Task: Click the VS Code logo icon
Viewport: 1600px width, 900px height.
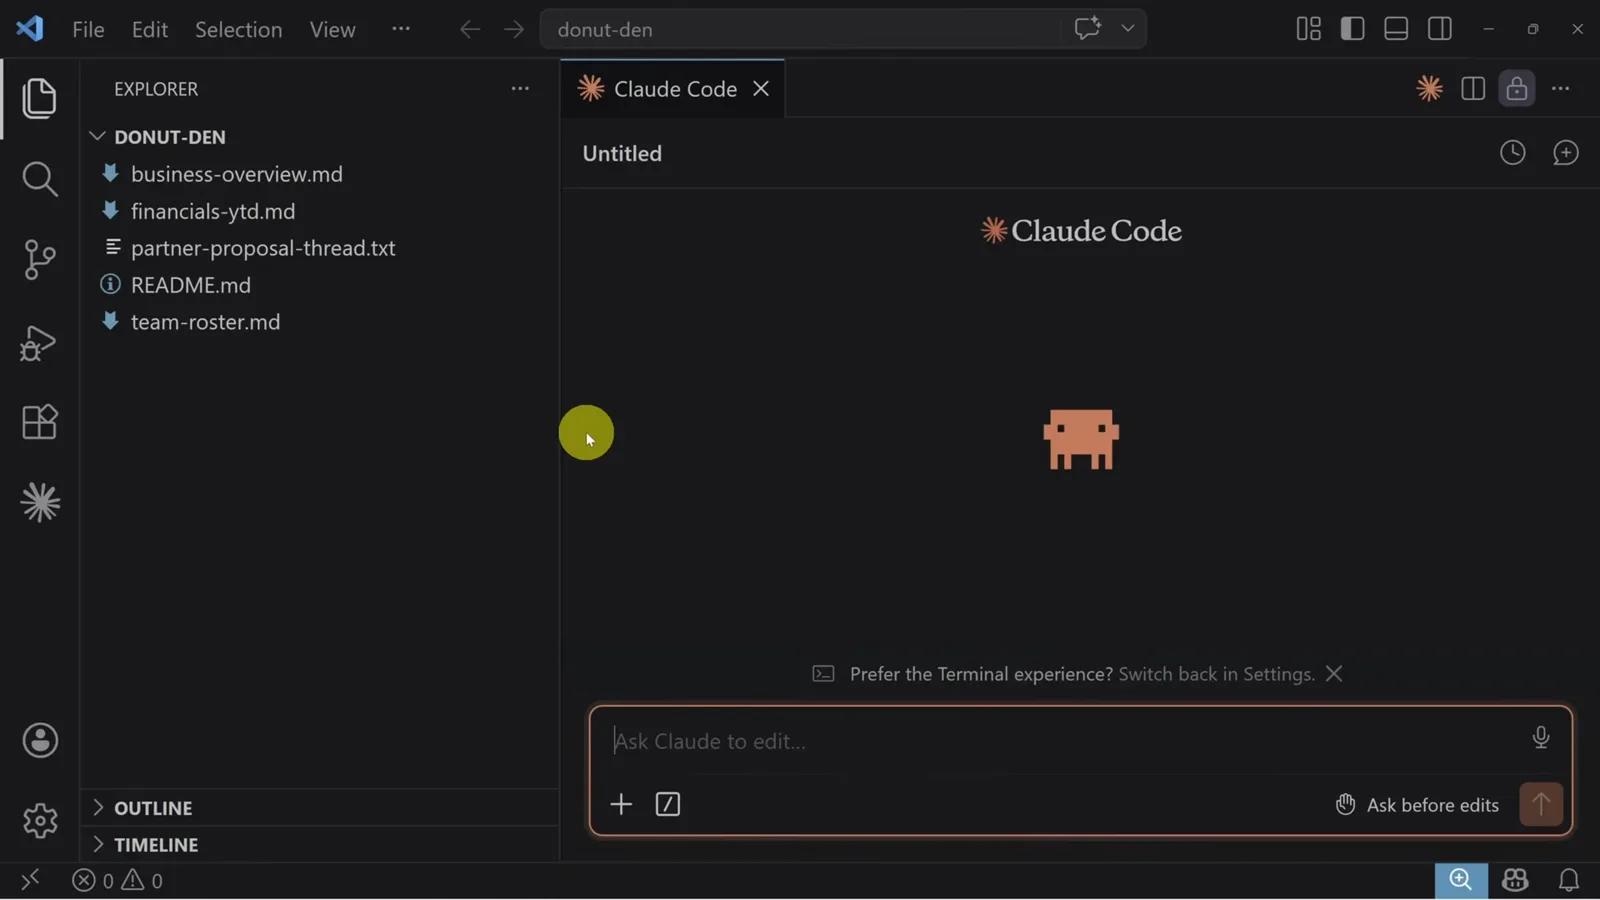Action: point(30,29)
